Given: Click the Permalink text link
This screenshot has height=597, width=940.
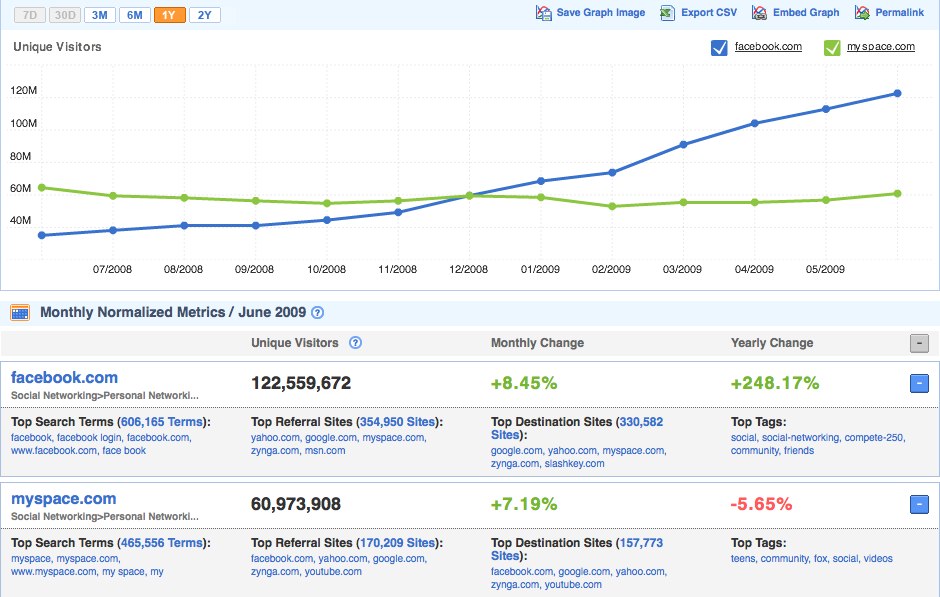Looking at the screenshot, I should tap(899, 13).
